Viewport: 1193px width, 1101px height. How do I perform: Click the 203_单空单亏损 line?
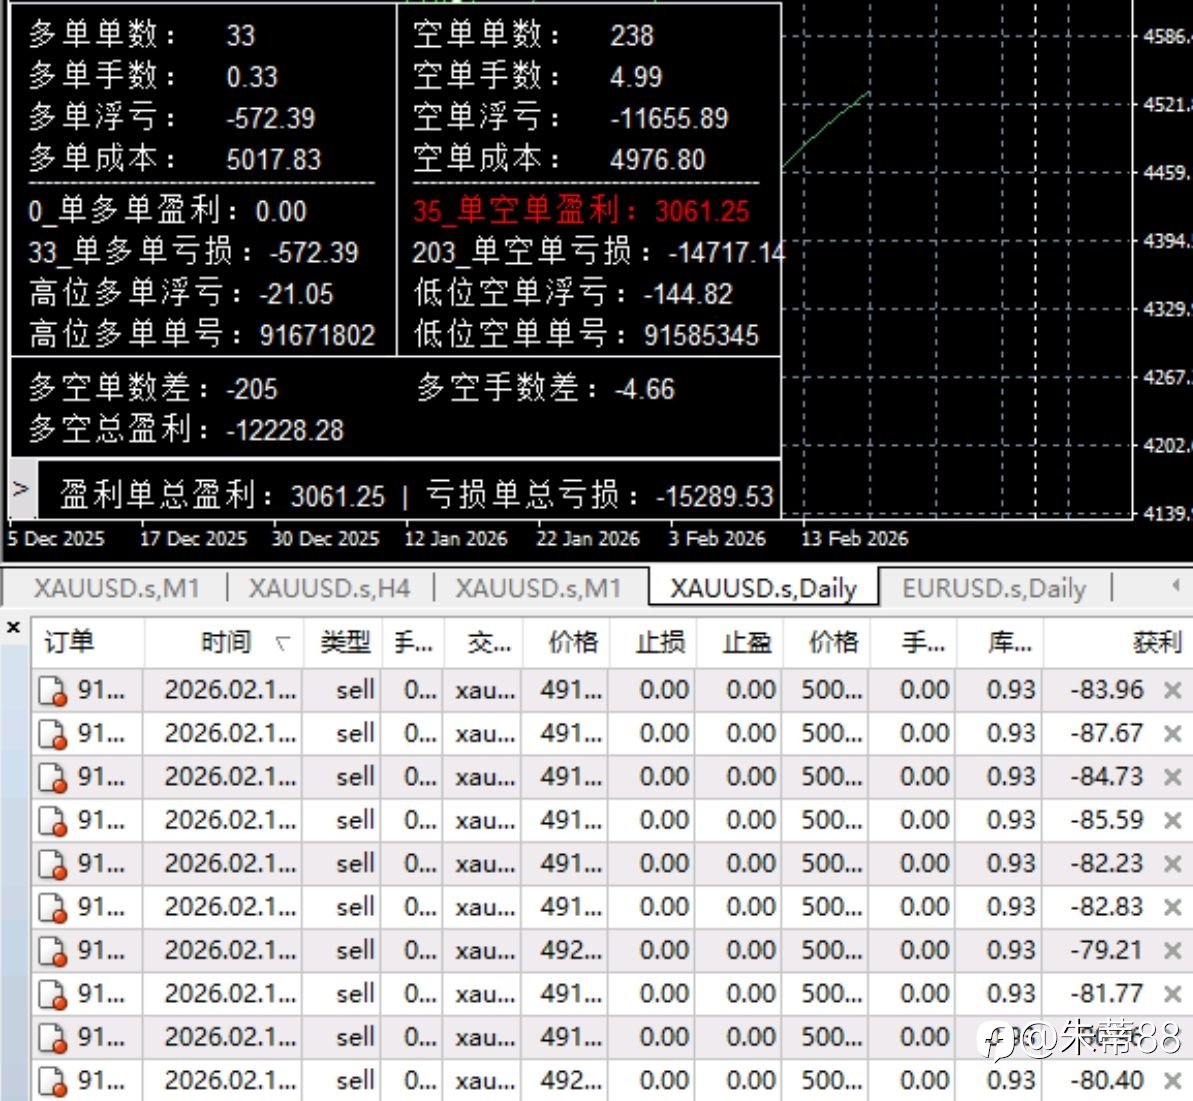[x=599, y=252]
